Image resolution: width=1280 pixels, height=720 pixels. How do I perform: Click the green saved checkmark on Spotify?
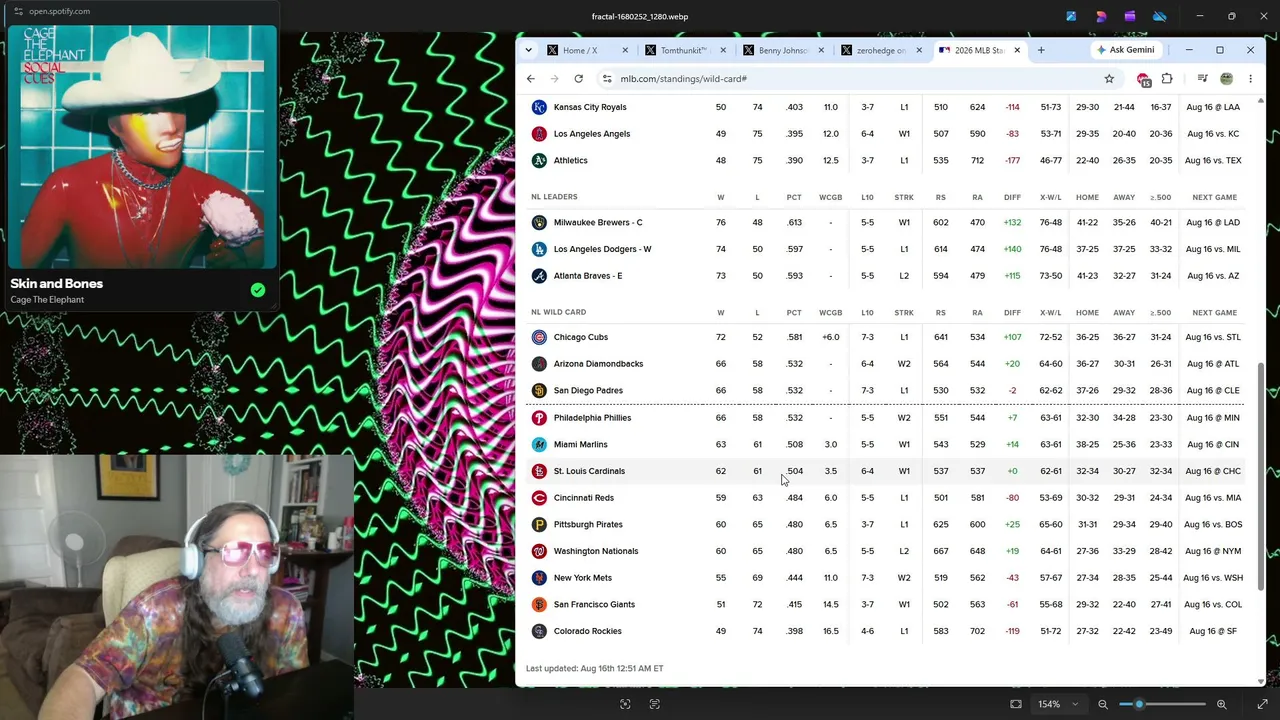[x=258, y=290]
